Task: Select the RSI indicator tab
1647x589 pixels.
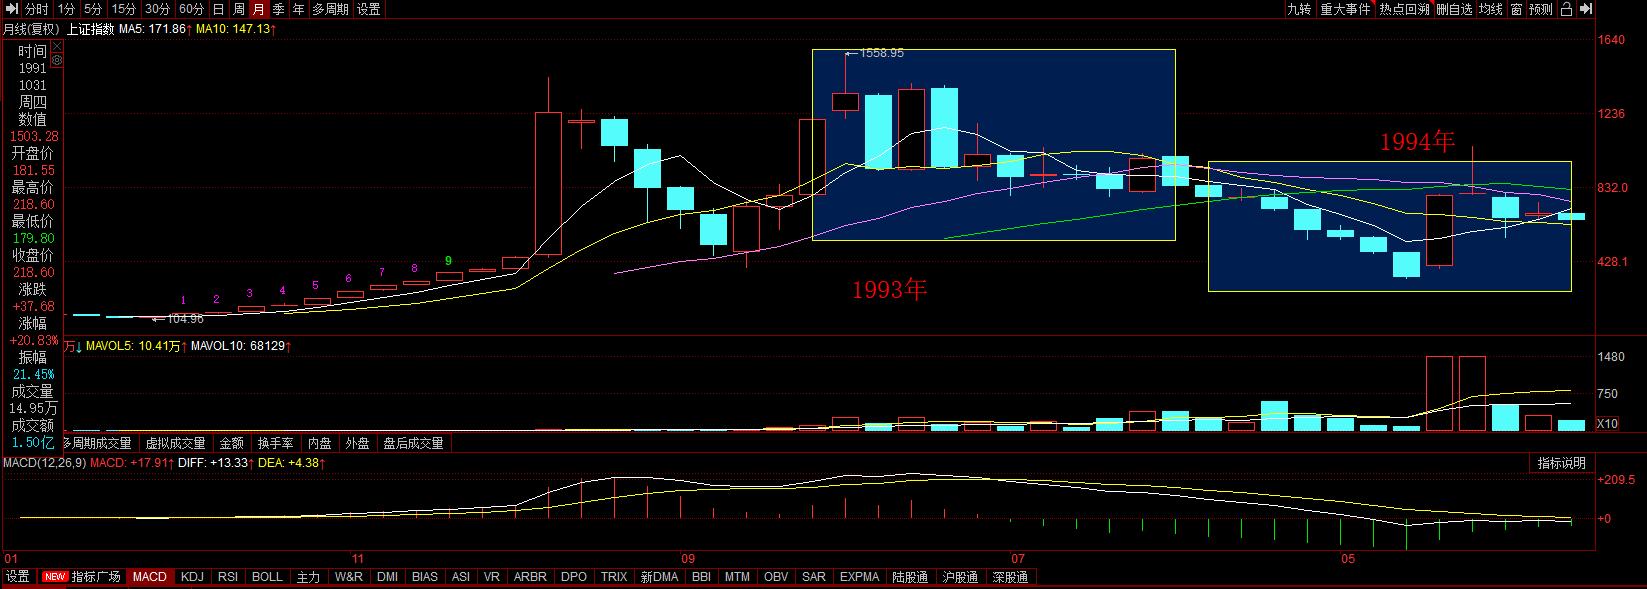Action: [x=228, y=577]
